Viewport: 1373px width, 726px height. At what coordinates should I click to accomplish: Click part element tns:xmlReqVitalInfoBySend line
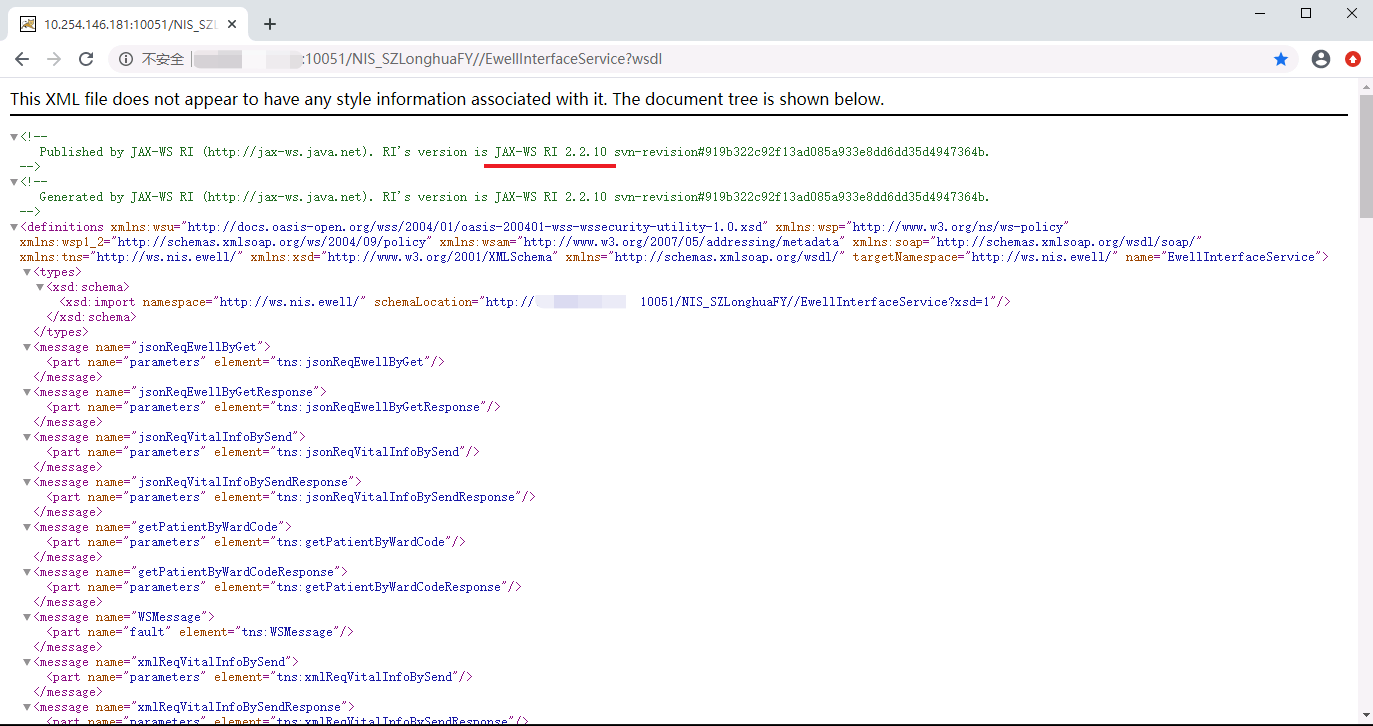click(x=260, y=677)
